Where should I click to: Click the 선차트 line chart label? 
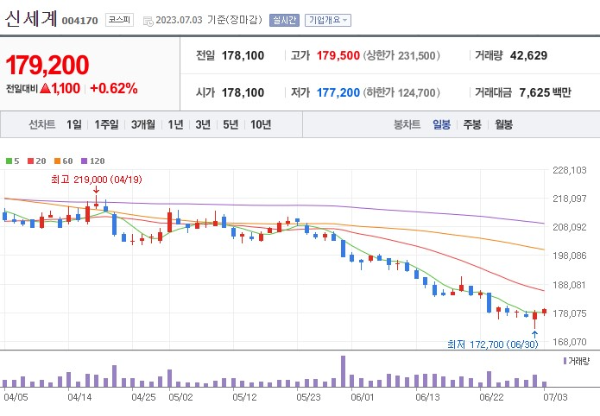tap(42, 124)
